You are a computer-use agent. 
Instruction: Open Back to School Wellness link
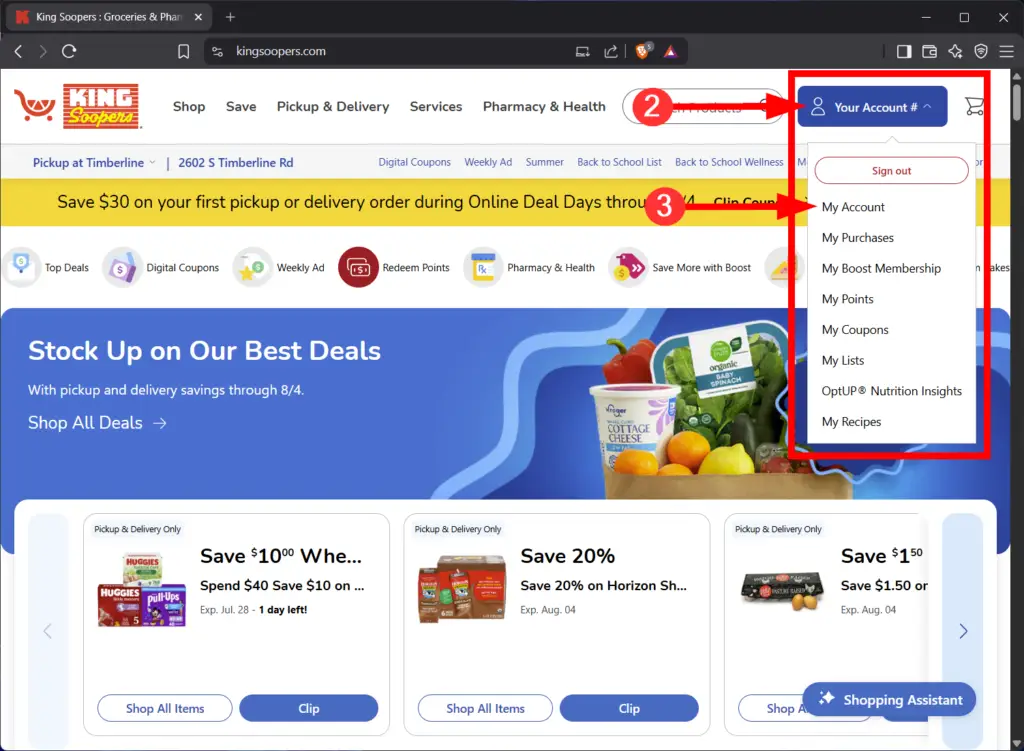click(x=729, y=162)
